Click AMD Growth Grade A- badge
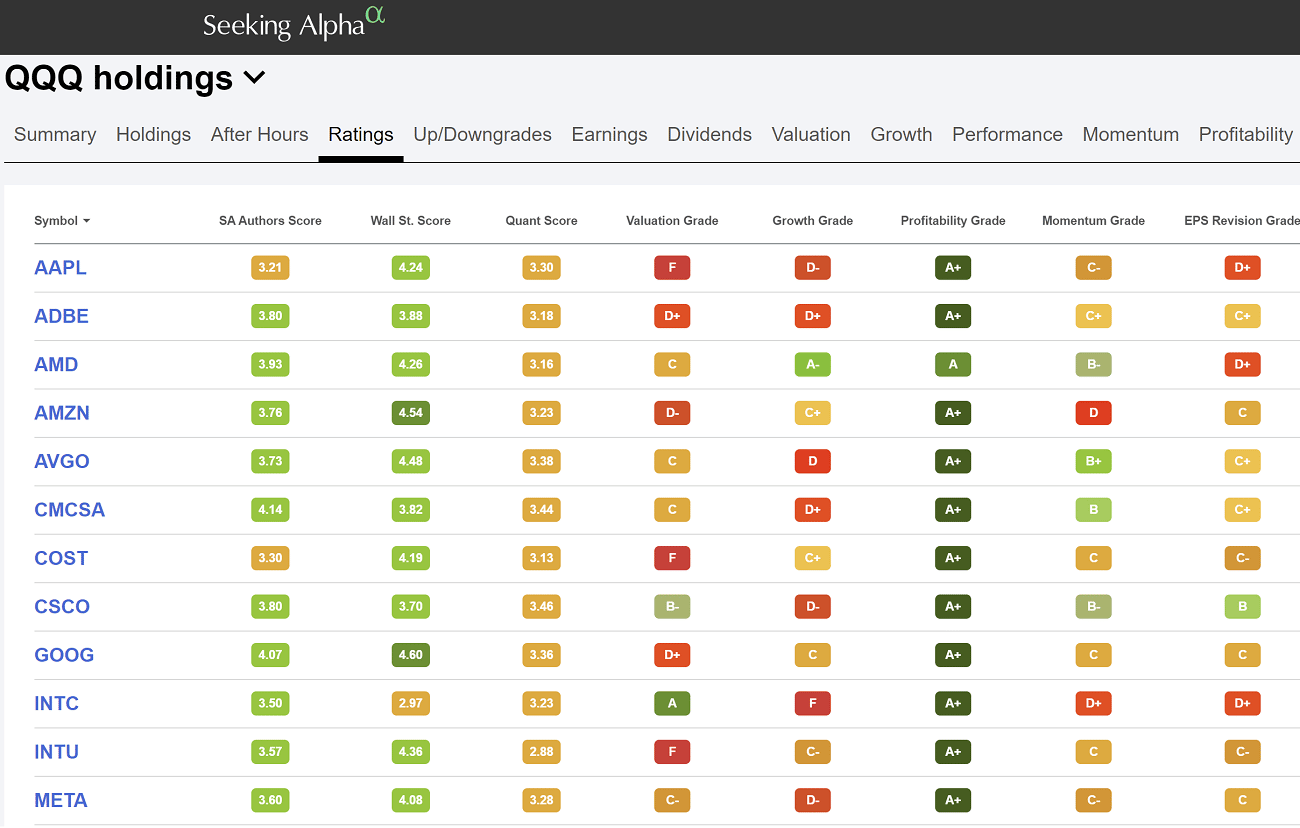Image resolution: width=1300 pixels, height=828 pixels. click(x=813, y=364)
